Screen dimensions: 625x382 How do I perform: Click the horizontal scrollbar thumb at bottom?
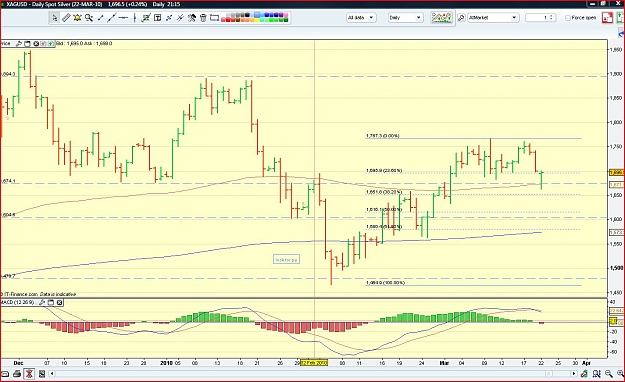click(549, 374)
